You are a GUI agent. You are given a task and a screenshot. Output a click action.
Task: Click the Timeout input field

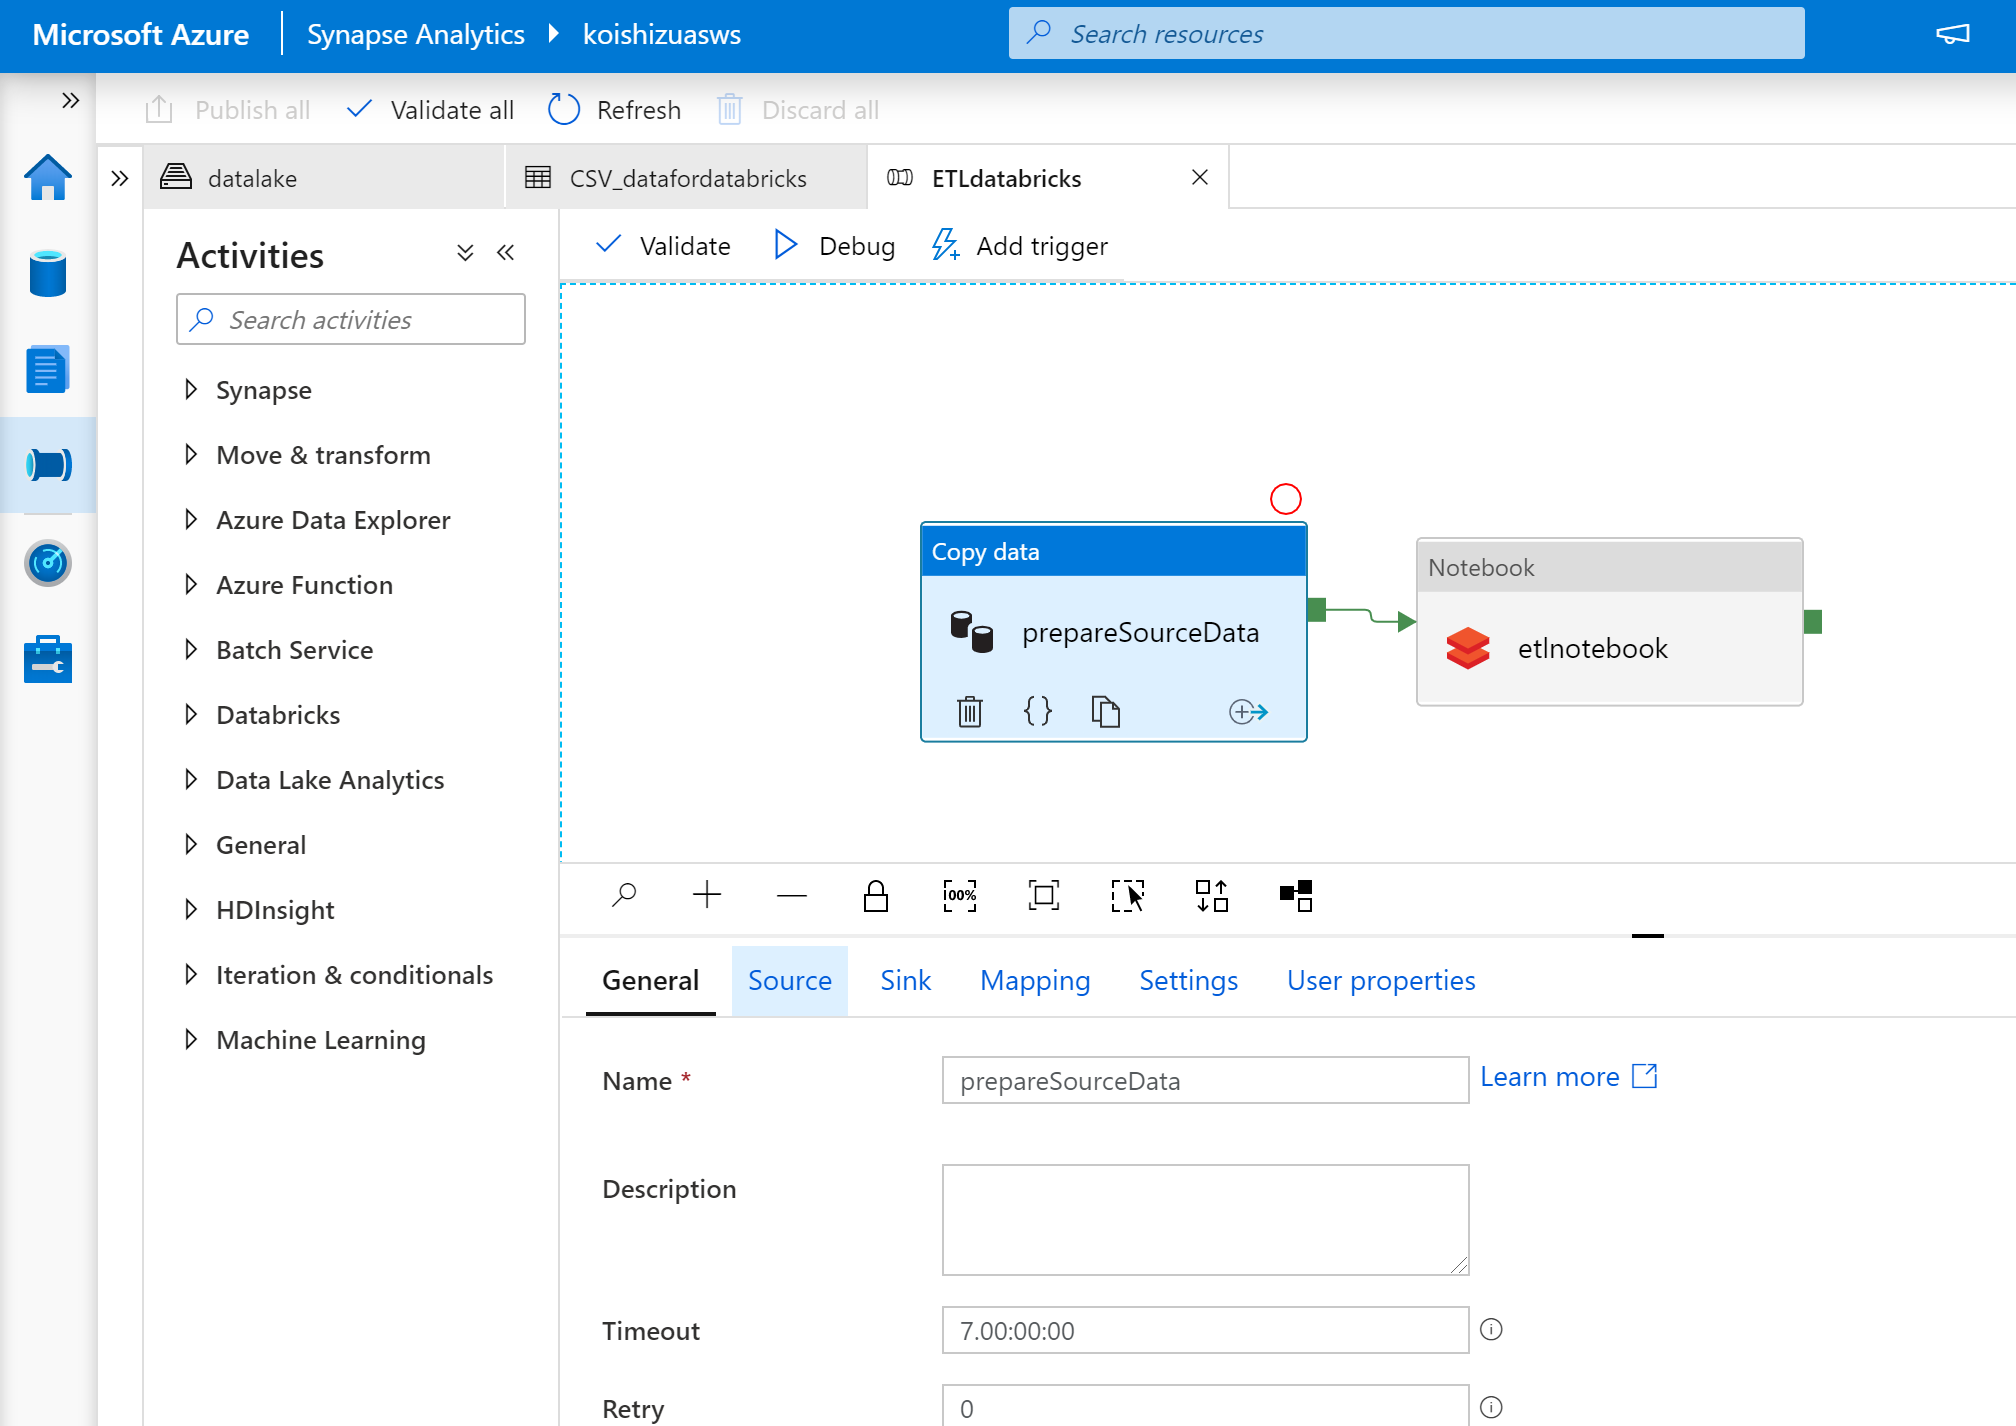pyautogui.click(x=1204, y=1331)
